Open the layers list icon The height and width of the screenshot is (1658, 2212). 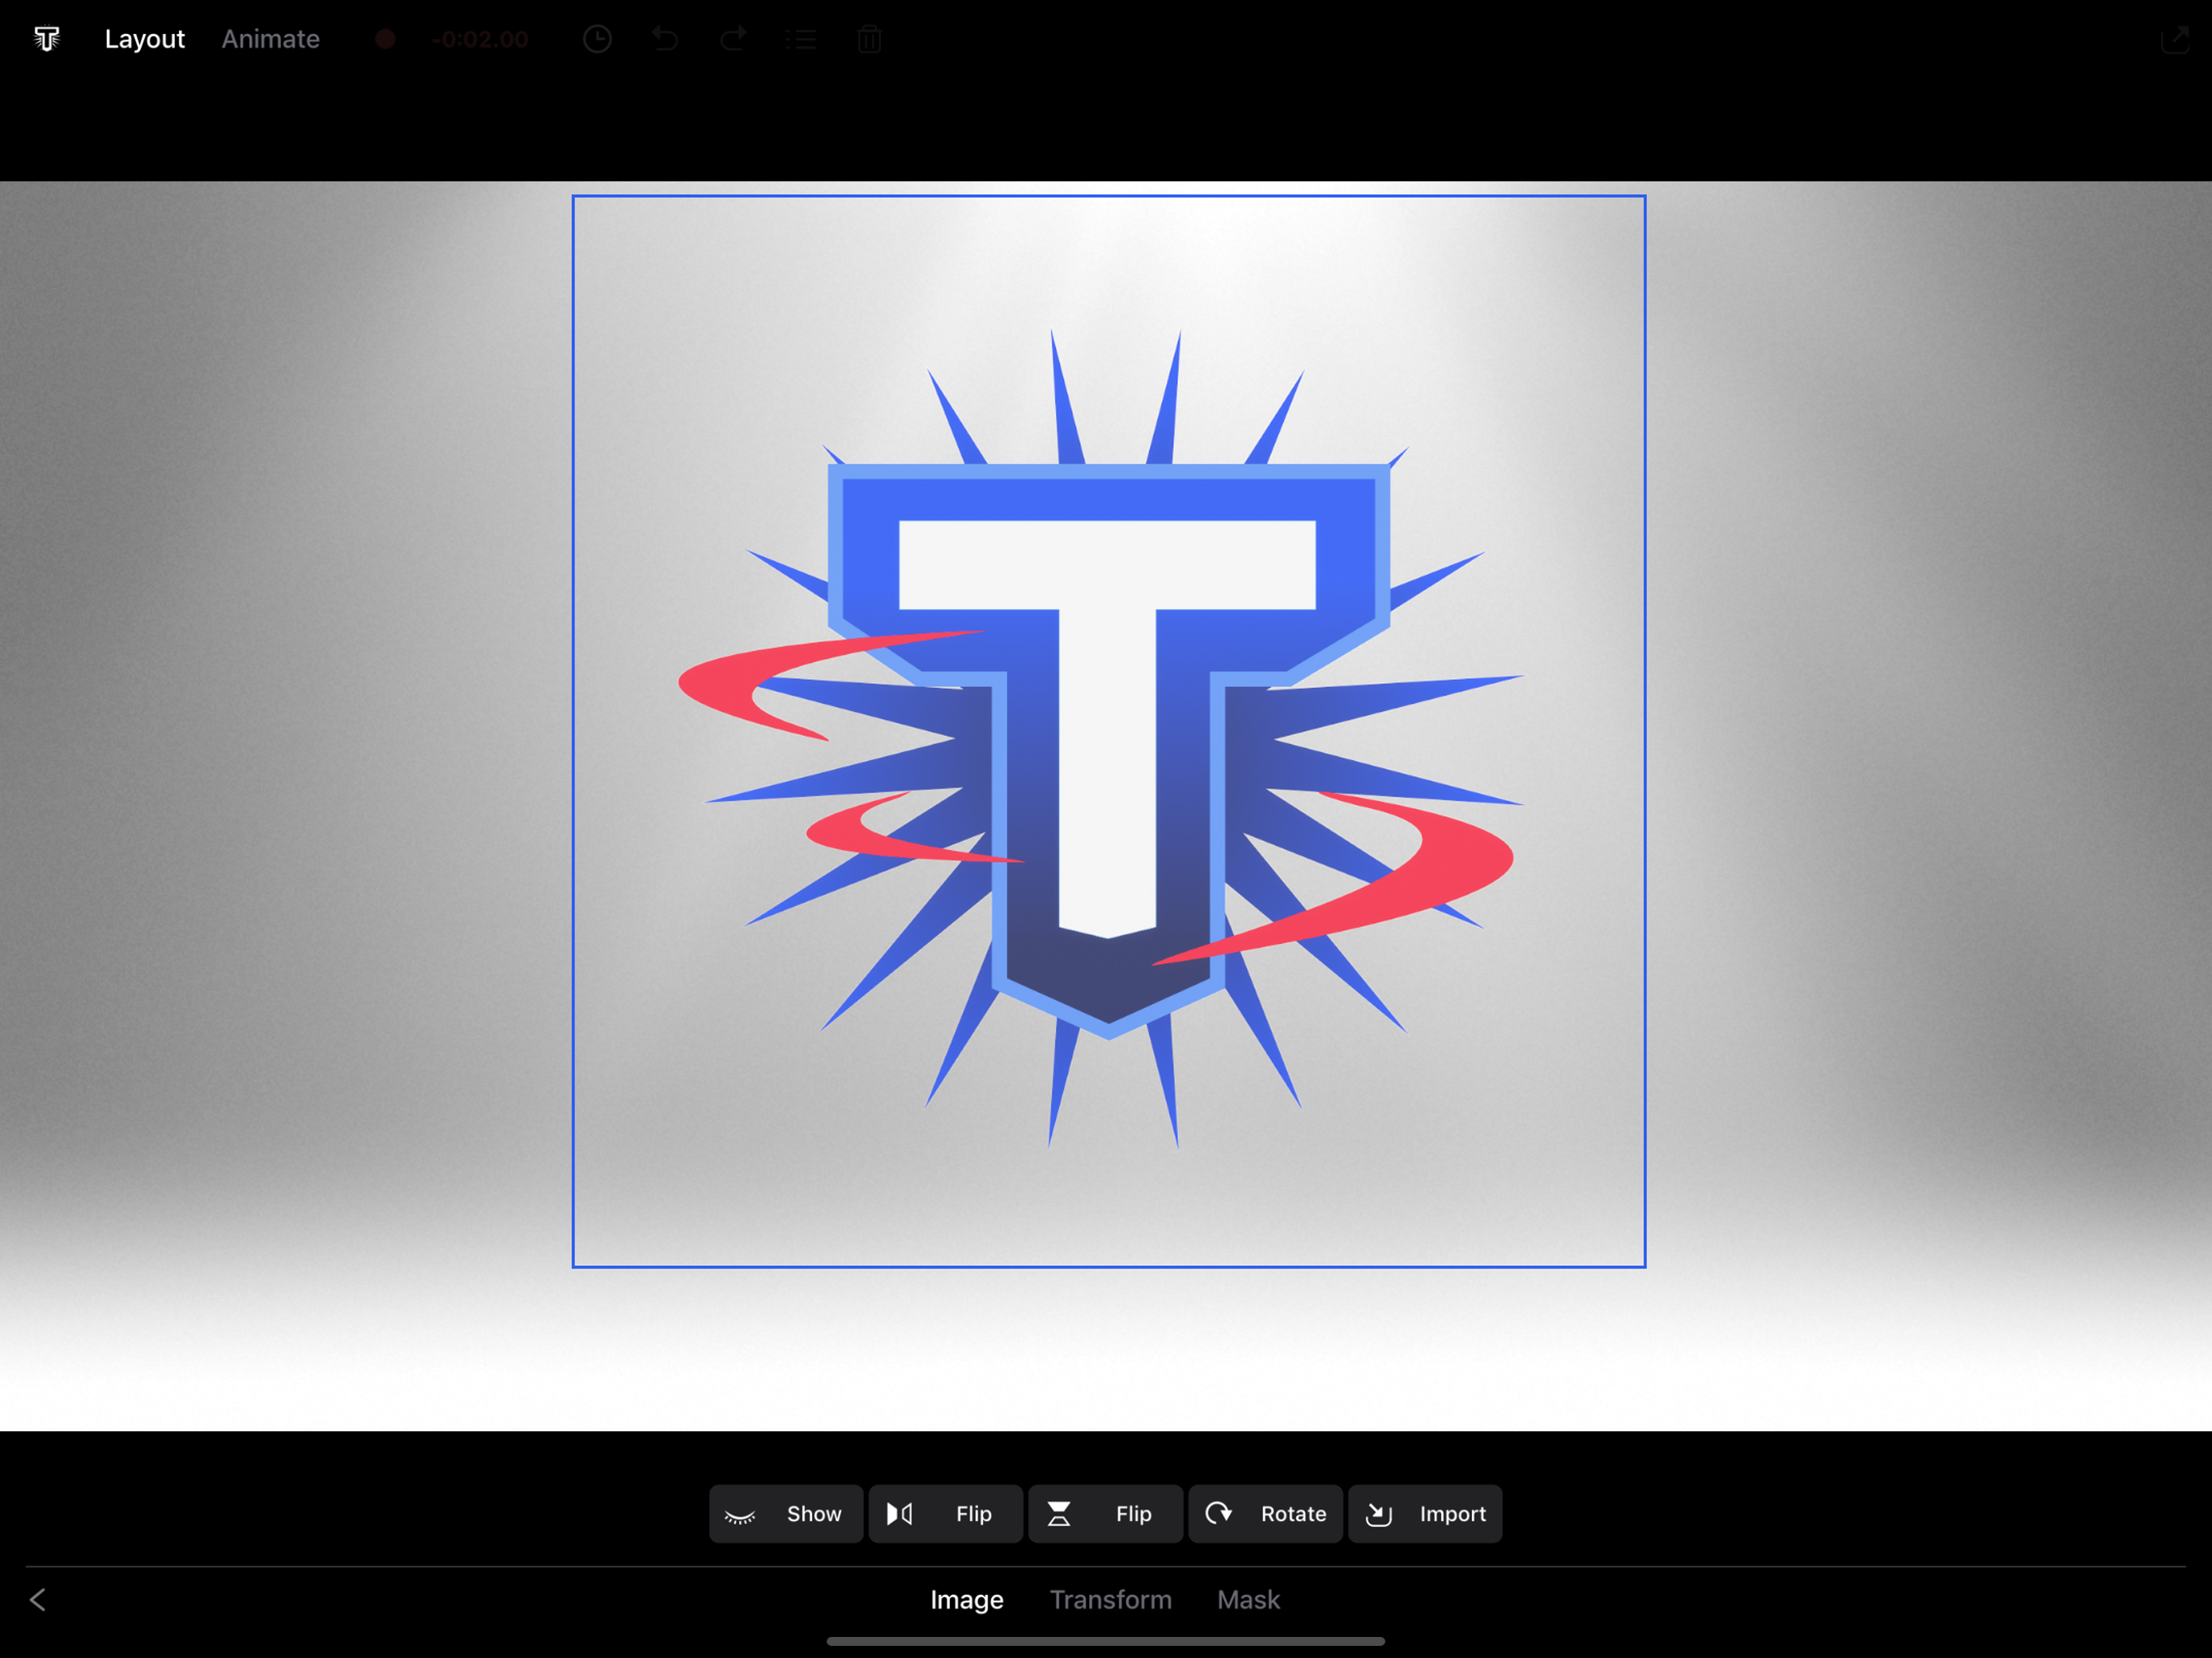click(x=801, y=39)
